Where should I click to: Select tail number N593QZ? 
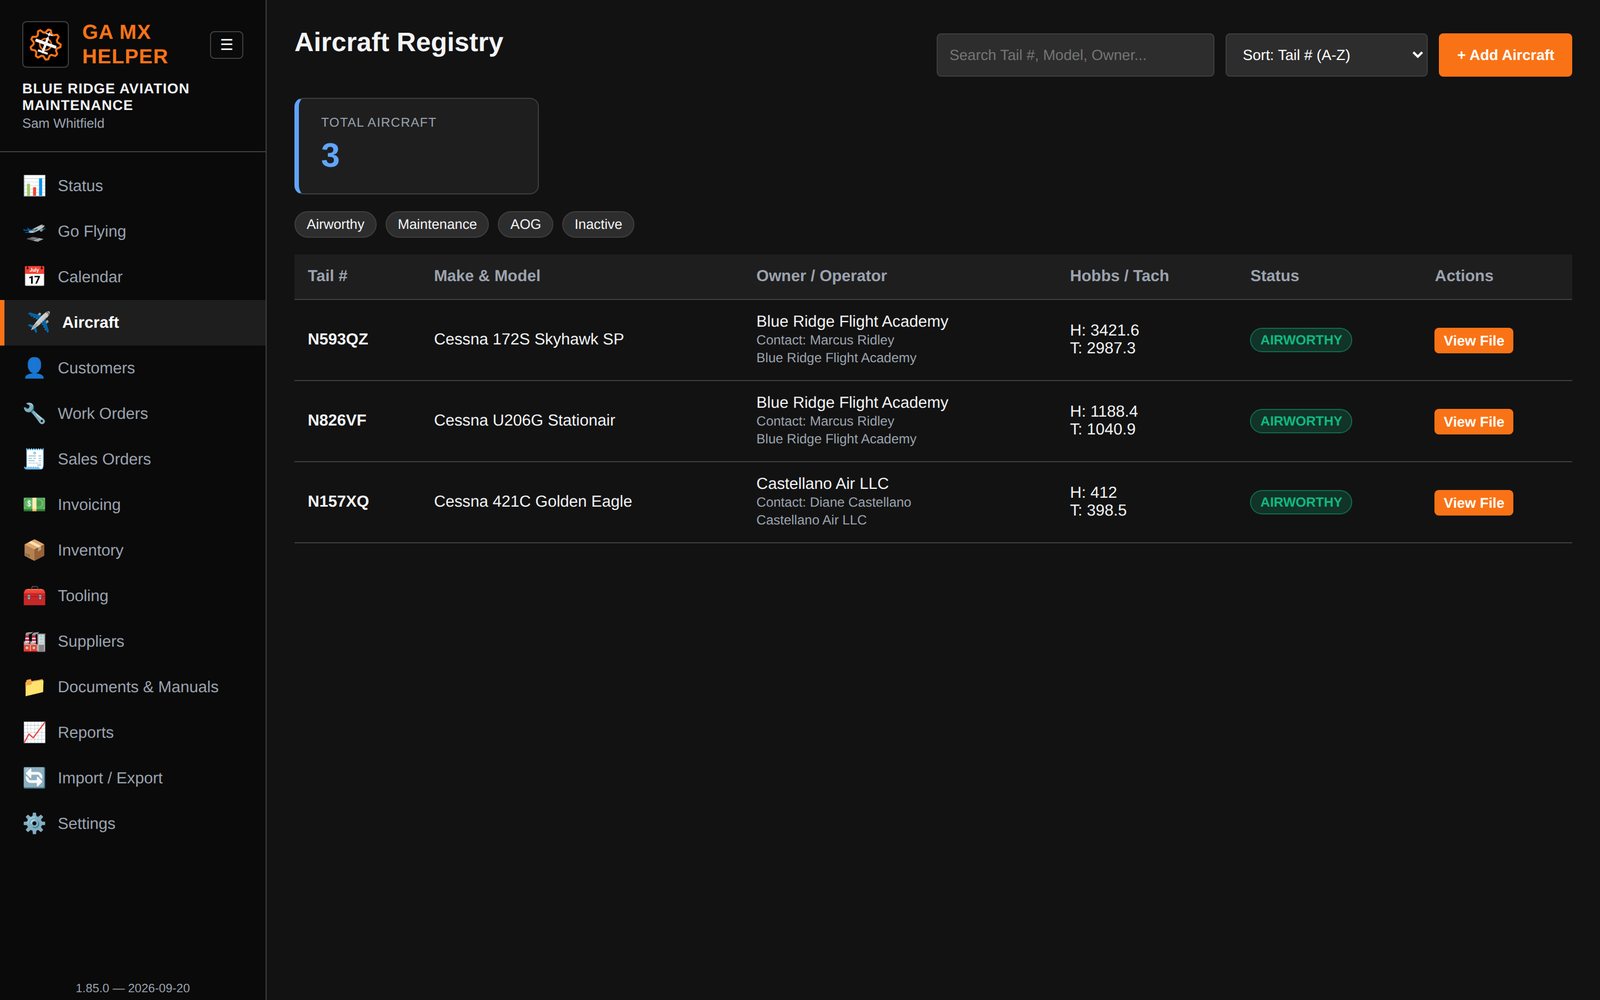pos(338,340)
